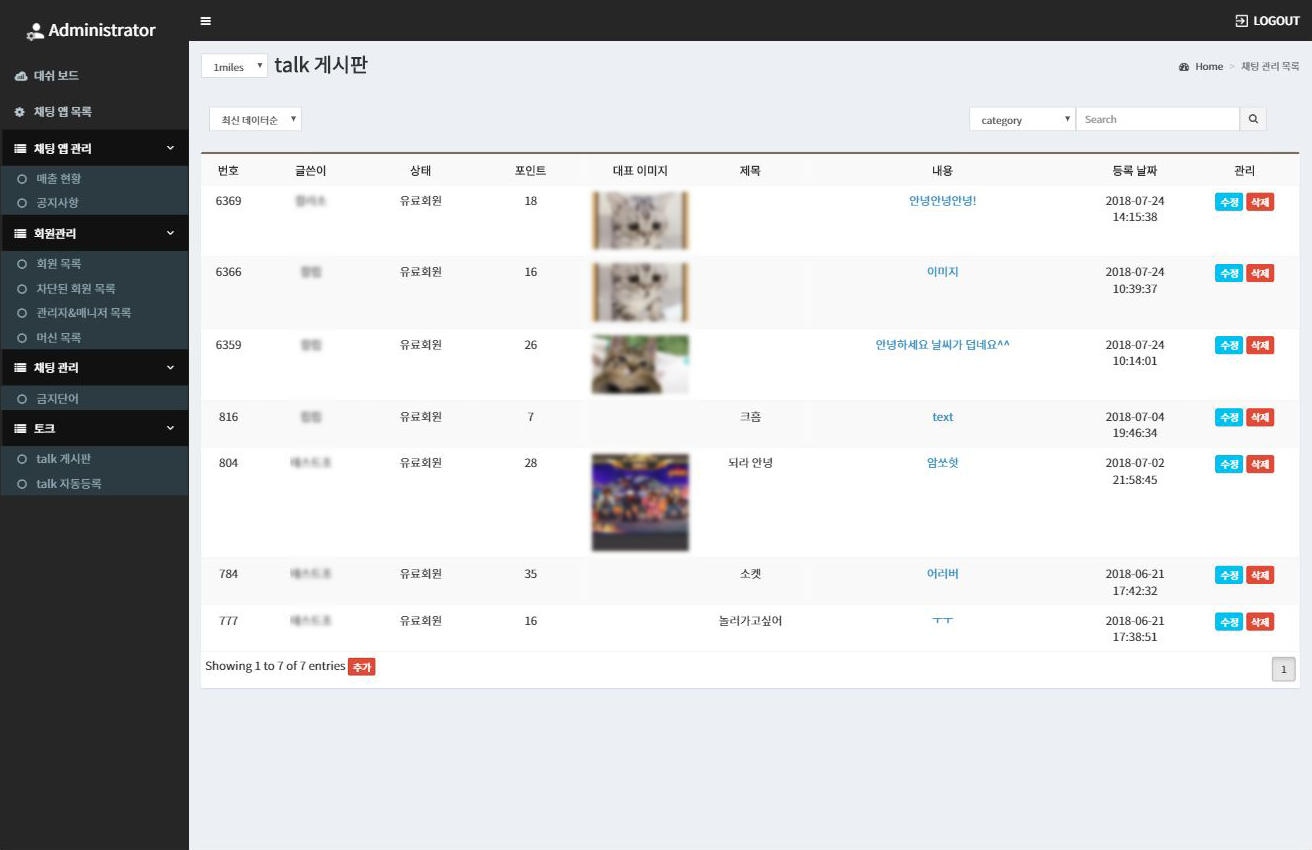Image resolution: width=1312 pixels, height=850 pixels.
Task: Open the text content link for post 816
Action: click(943, 417)
